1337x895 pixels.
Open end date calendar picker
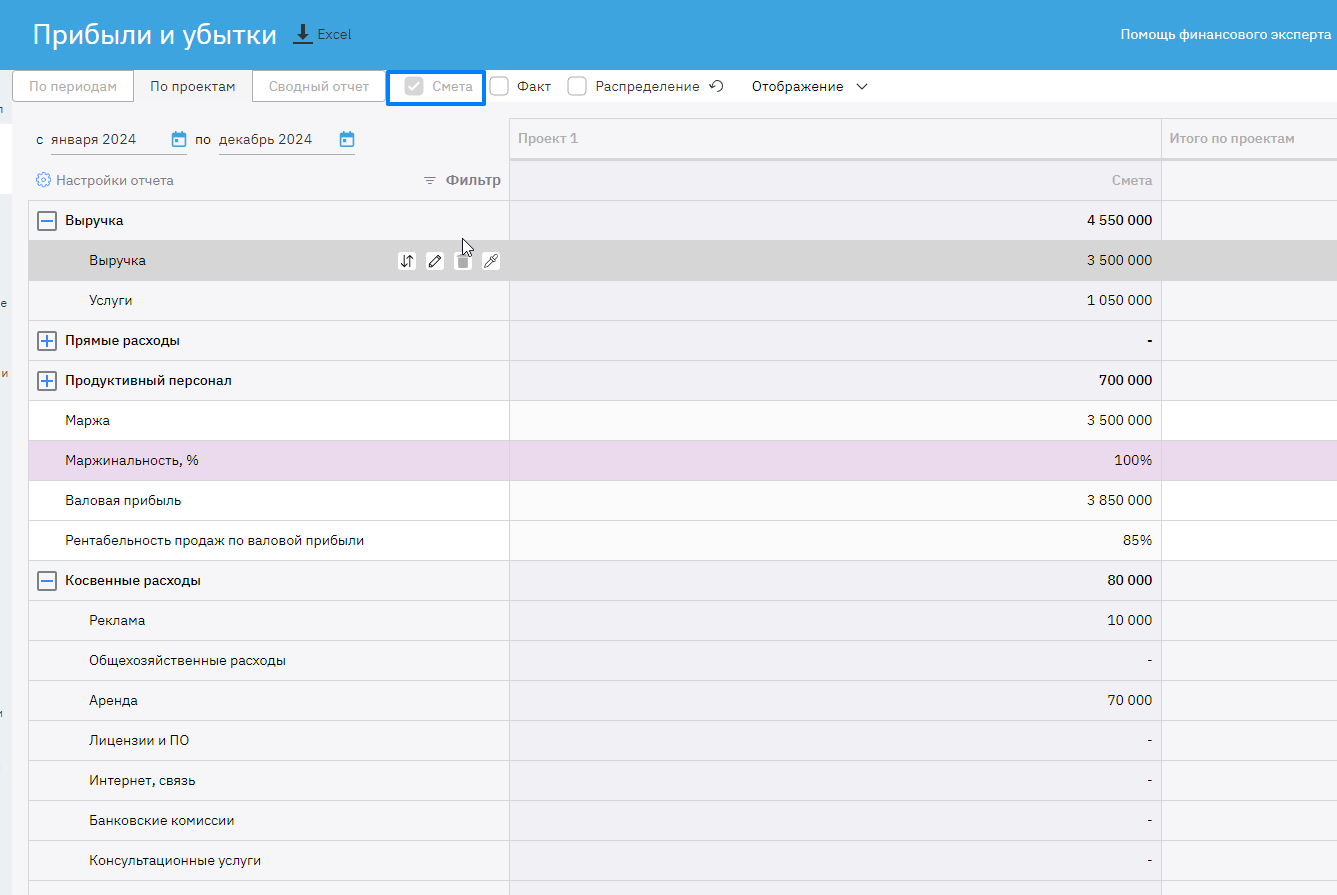[x=347, y=139]
